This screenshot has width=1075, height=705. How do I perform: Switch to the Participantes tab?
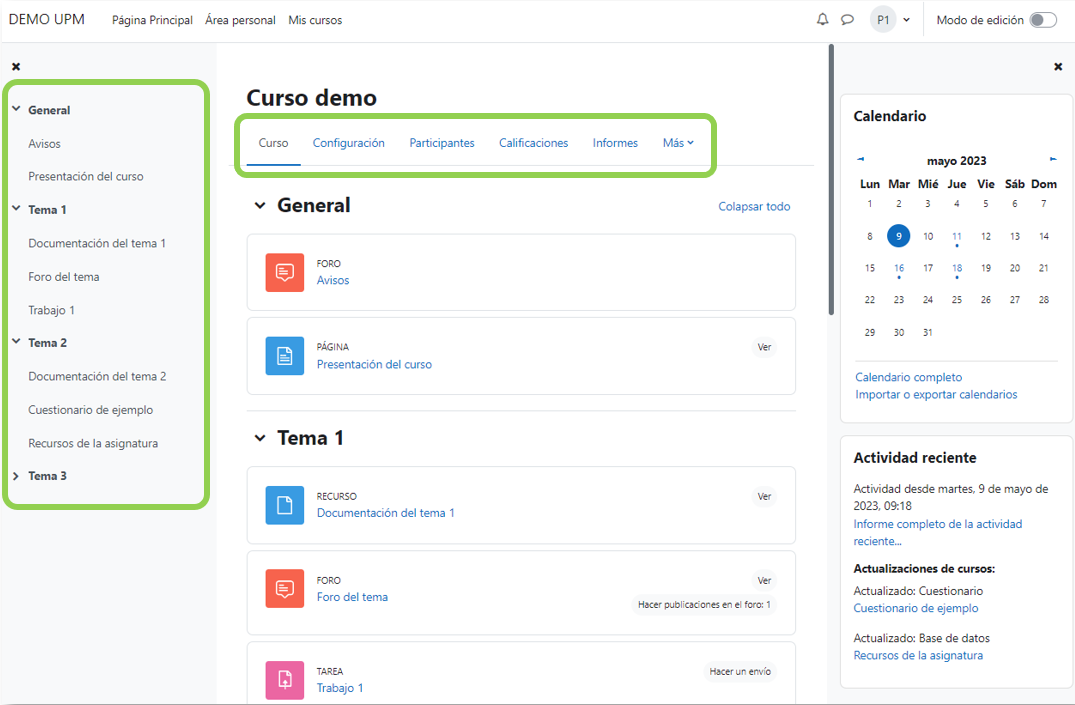tap(442, 143)
